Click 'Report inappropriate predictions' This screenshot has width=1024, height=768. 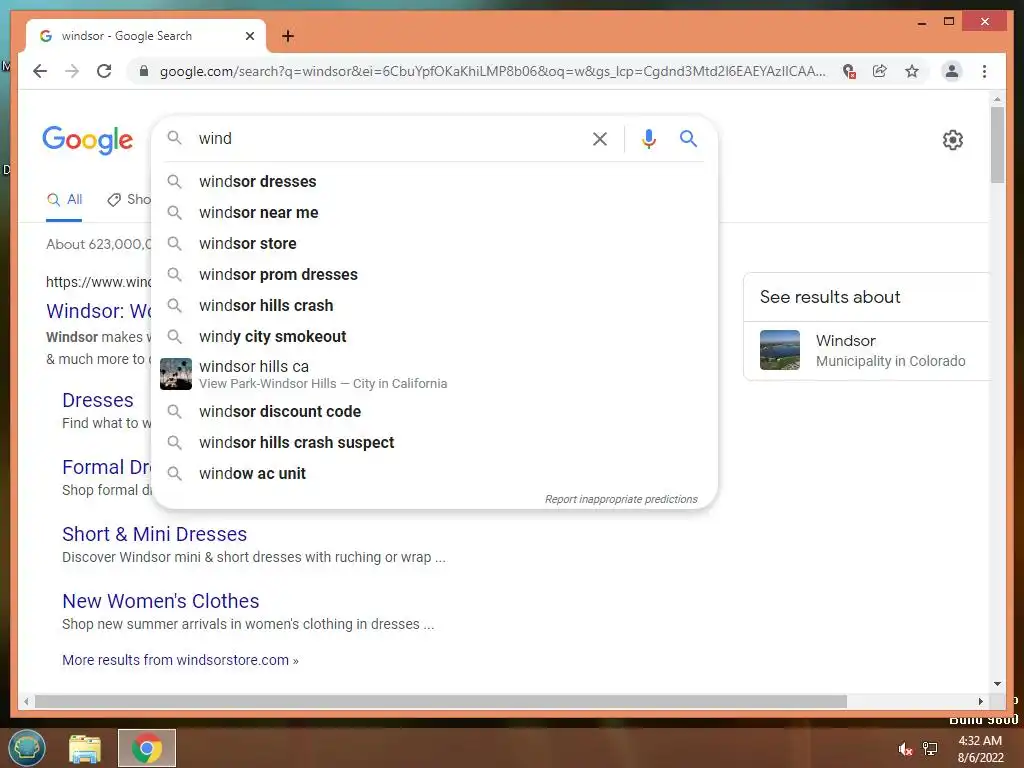point(621,499)
